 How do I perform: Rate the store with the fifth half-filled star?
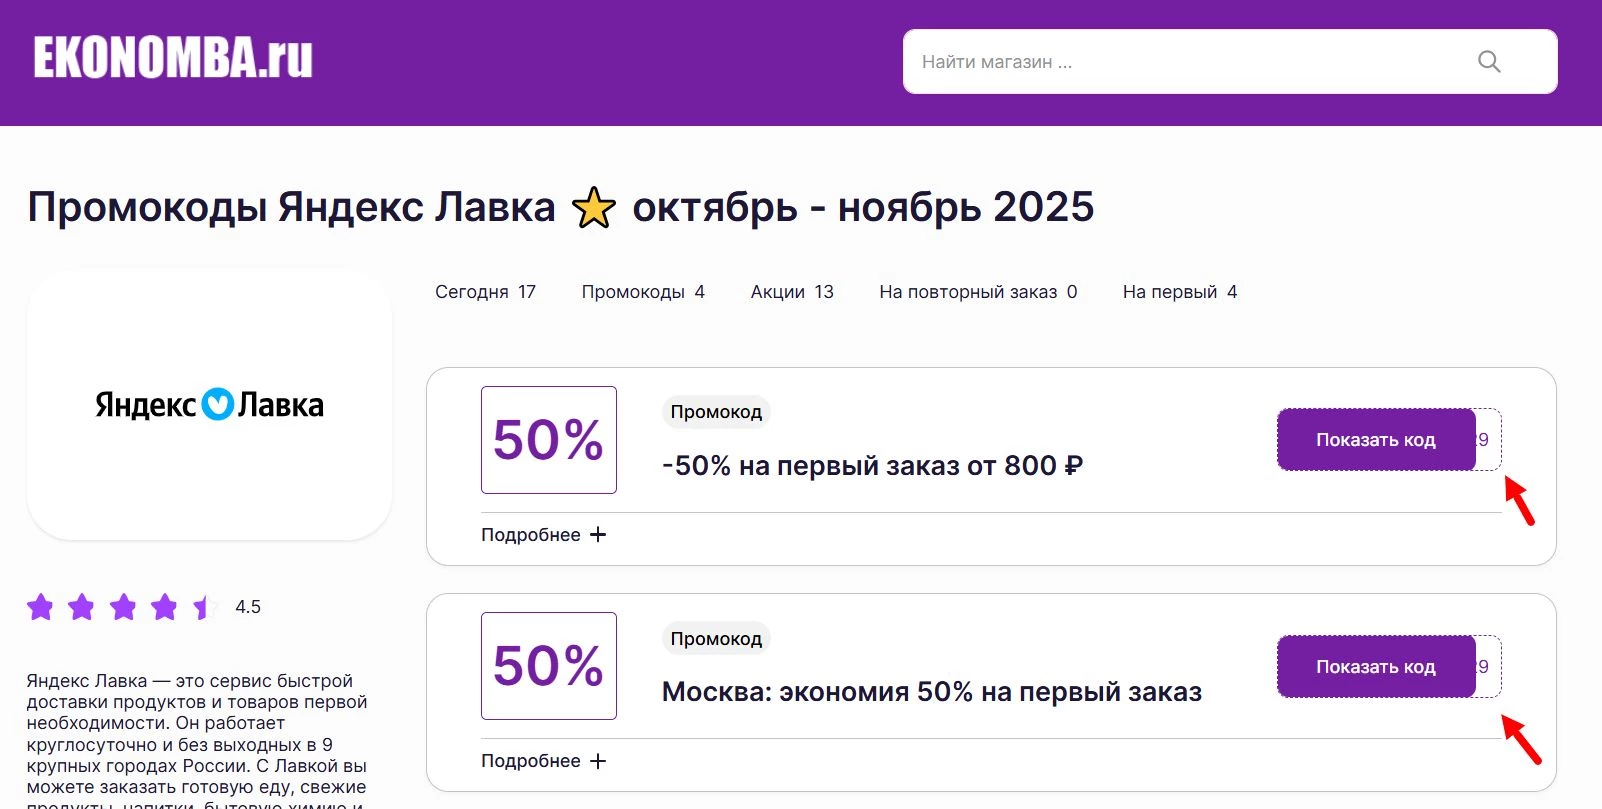(x=205, y=607)
